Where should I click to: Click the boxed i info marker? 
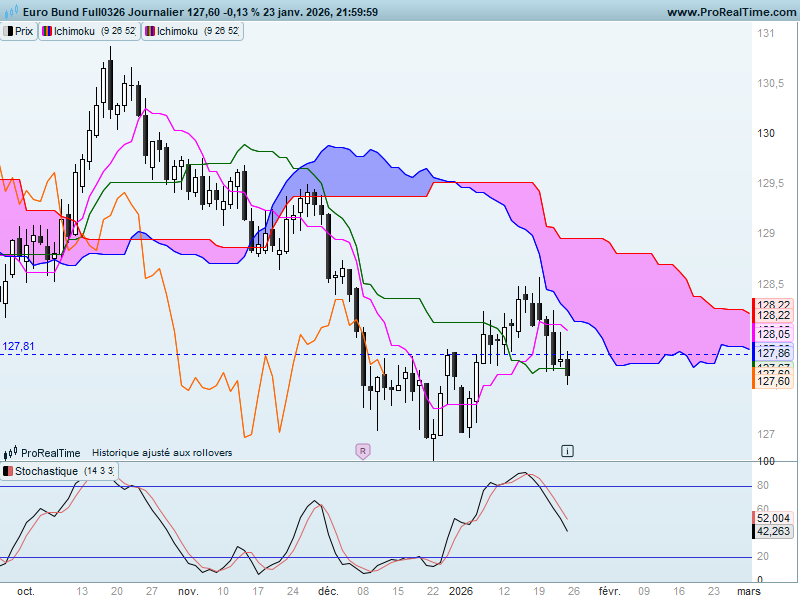(x=567, y=451)
